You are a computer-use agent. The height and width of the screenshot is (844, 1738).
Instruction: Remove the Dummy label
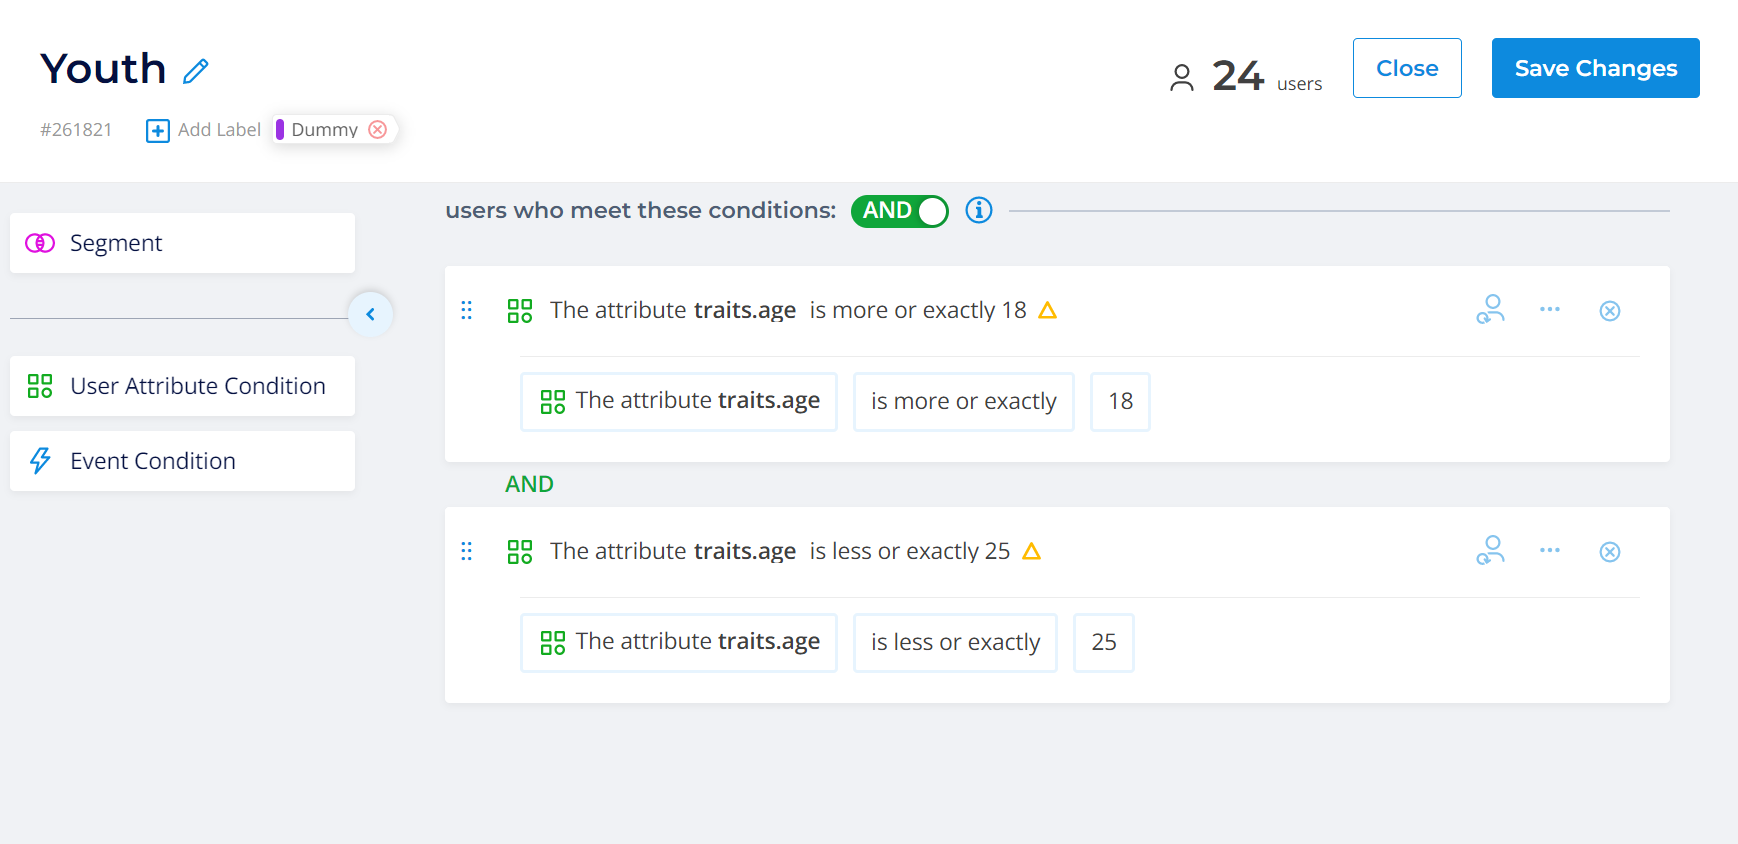(378, 129)
